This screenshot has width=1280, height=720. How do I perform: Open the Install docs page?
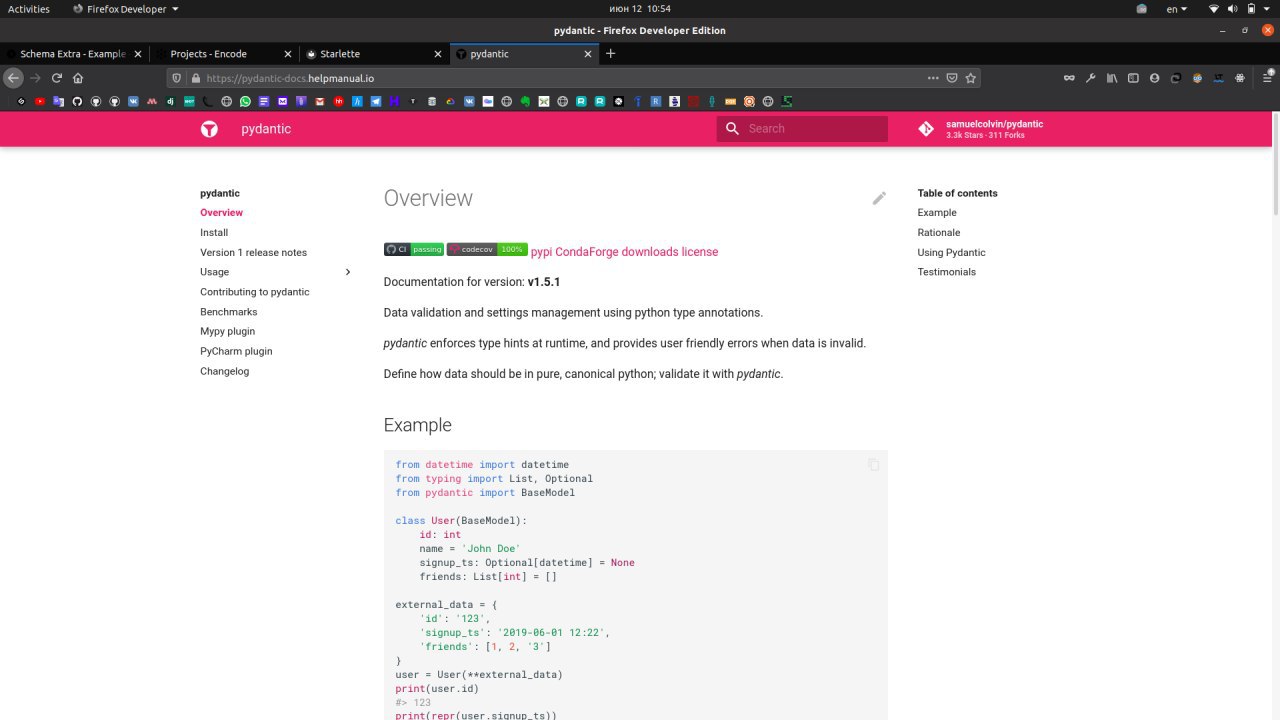click(x=214, y=233)
